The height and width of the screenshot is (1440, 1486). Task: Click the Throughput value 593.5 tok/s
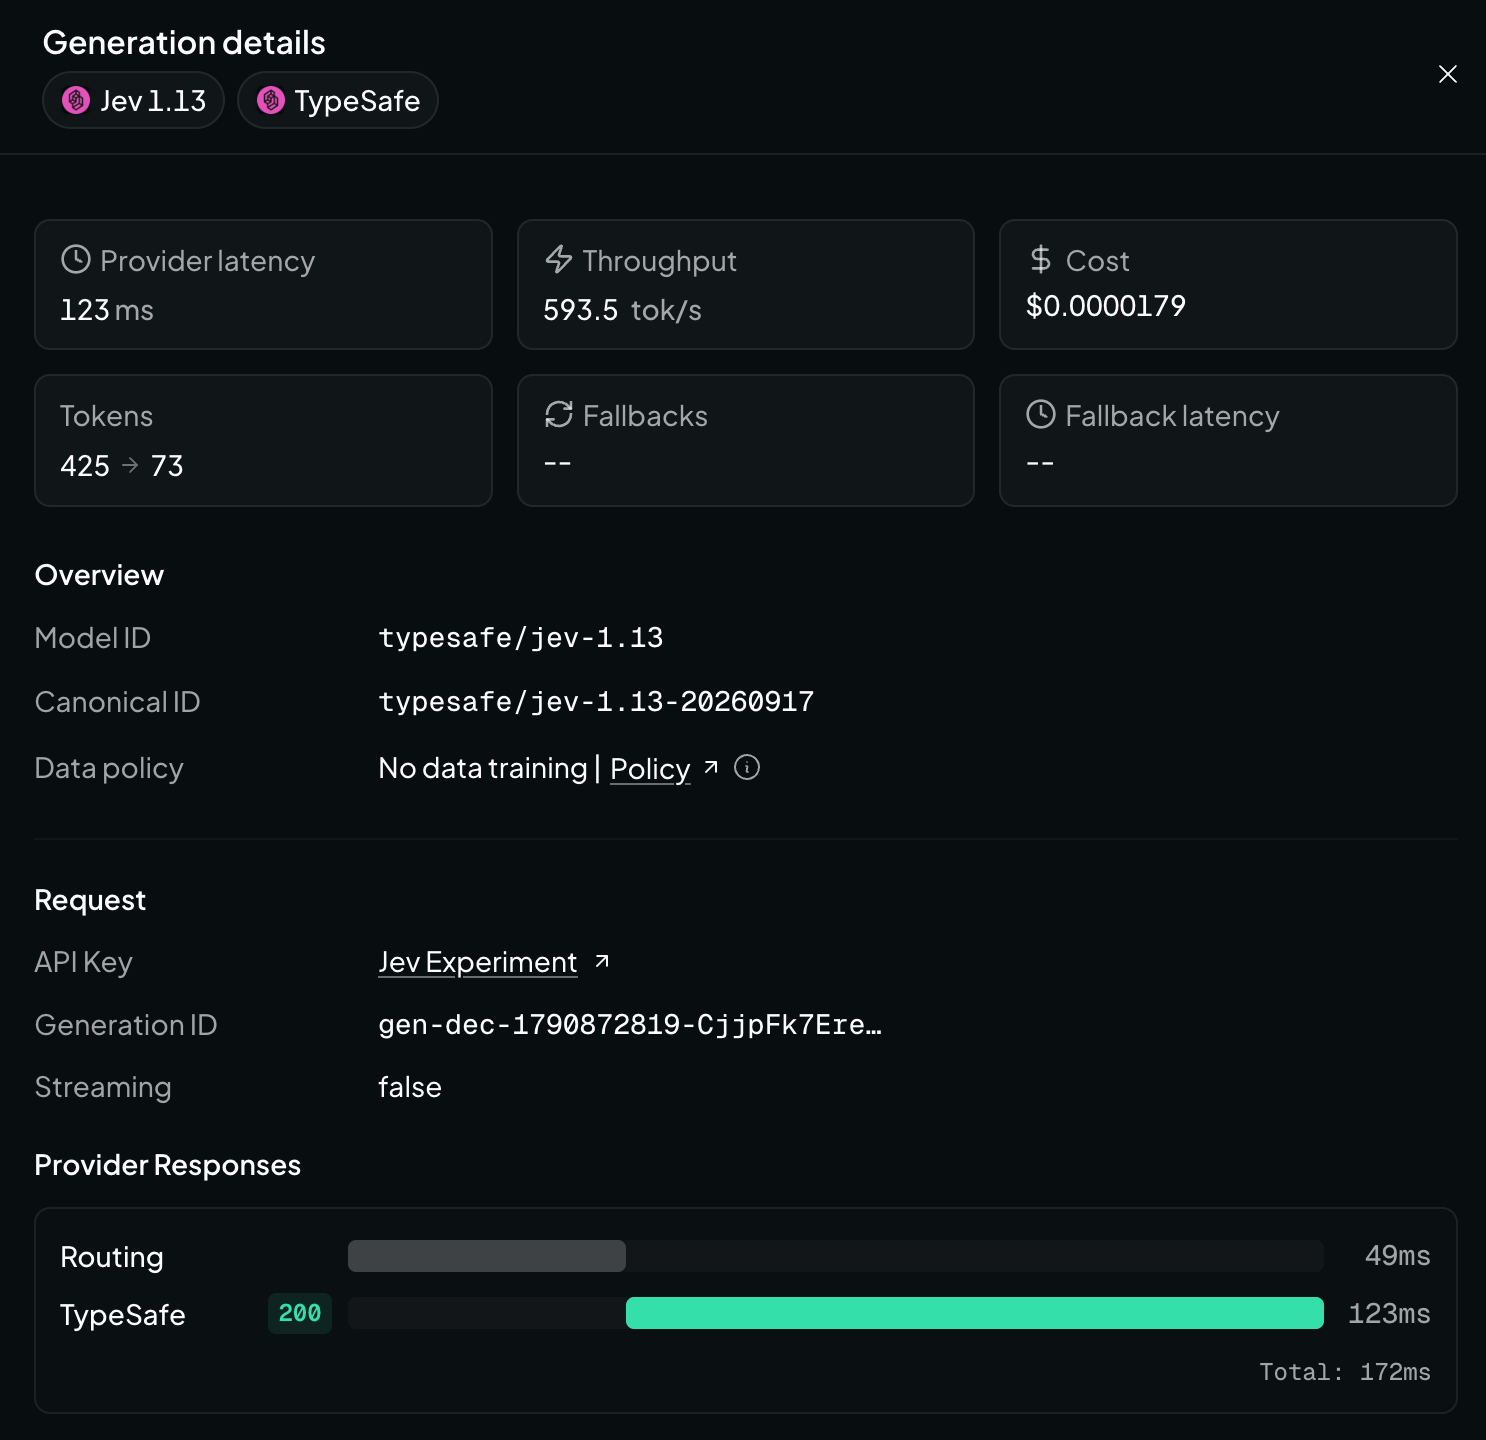(622, 310)
